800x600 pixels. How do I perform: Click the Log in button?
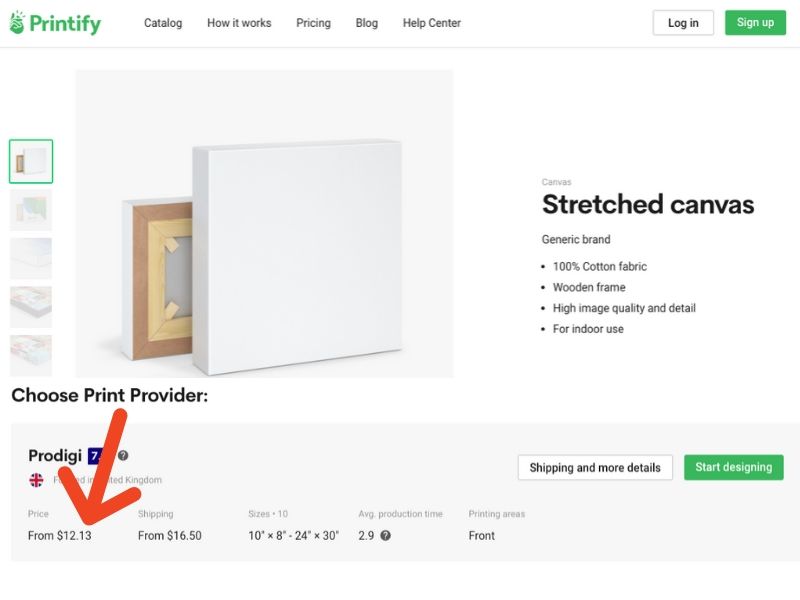point(683,23)
